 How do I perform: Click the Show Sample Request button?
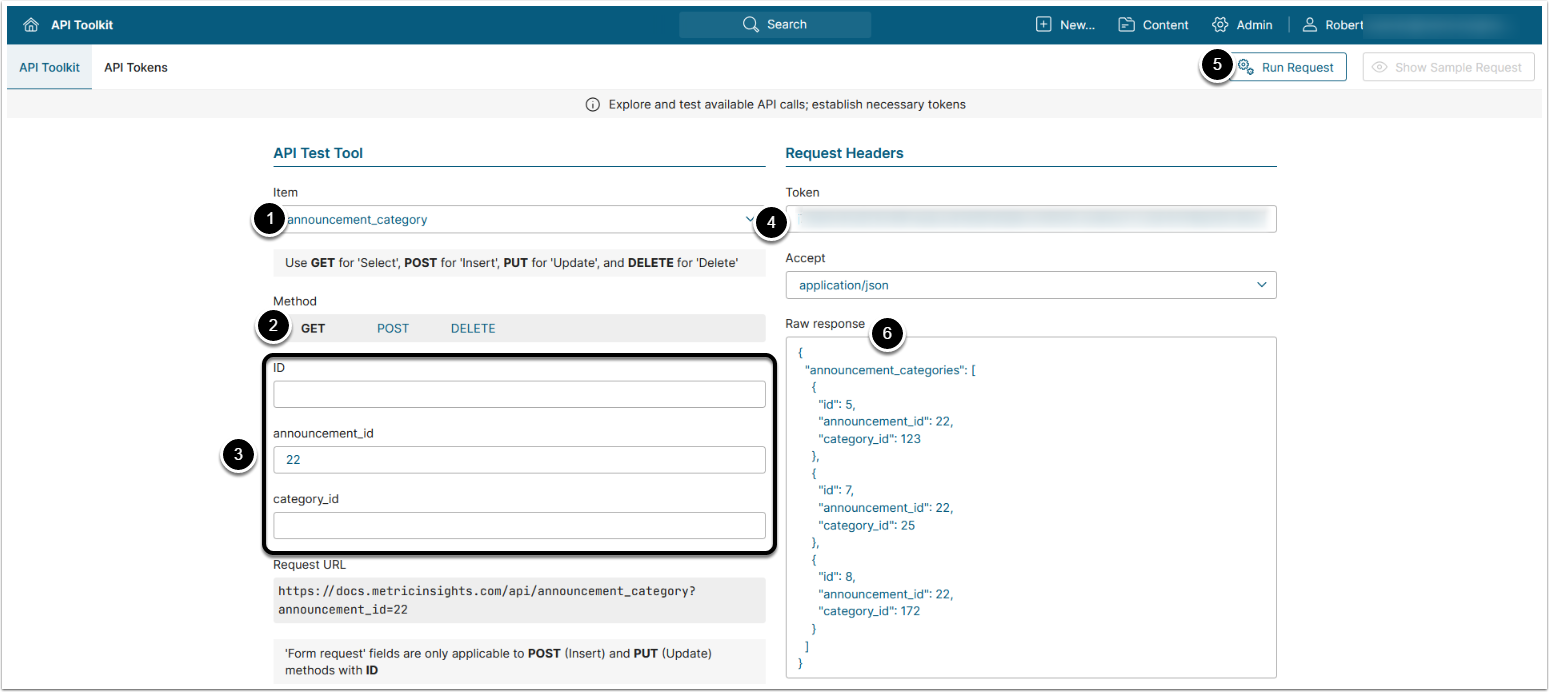pos(1448,67)
